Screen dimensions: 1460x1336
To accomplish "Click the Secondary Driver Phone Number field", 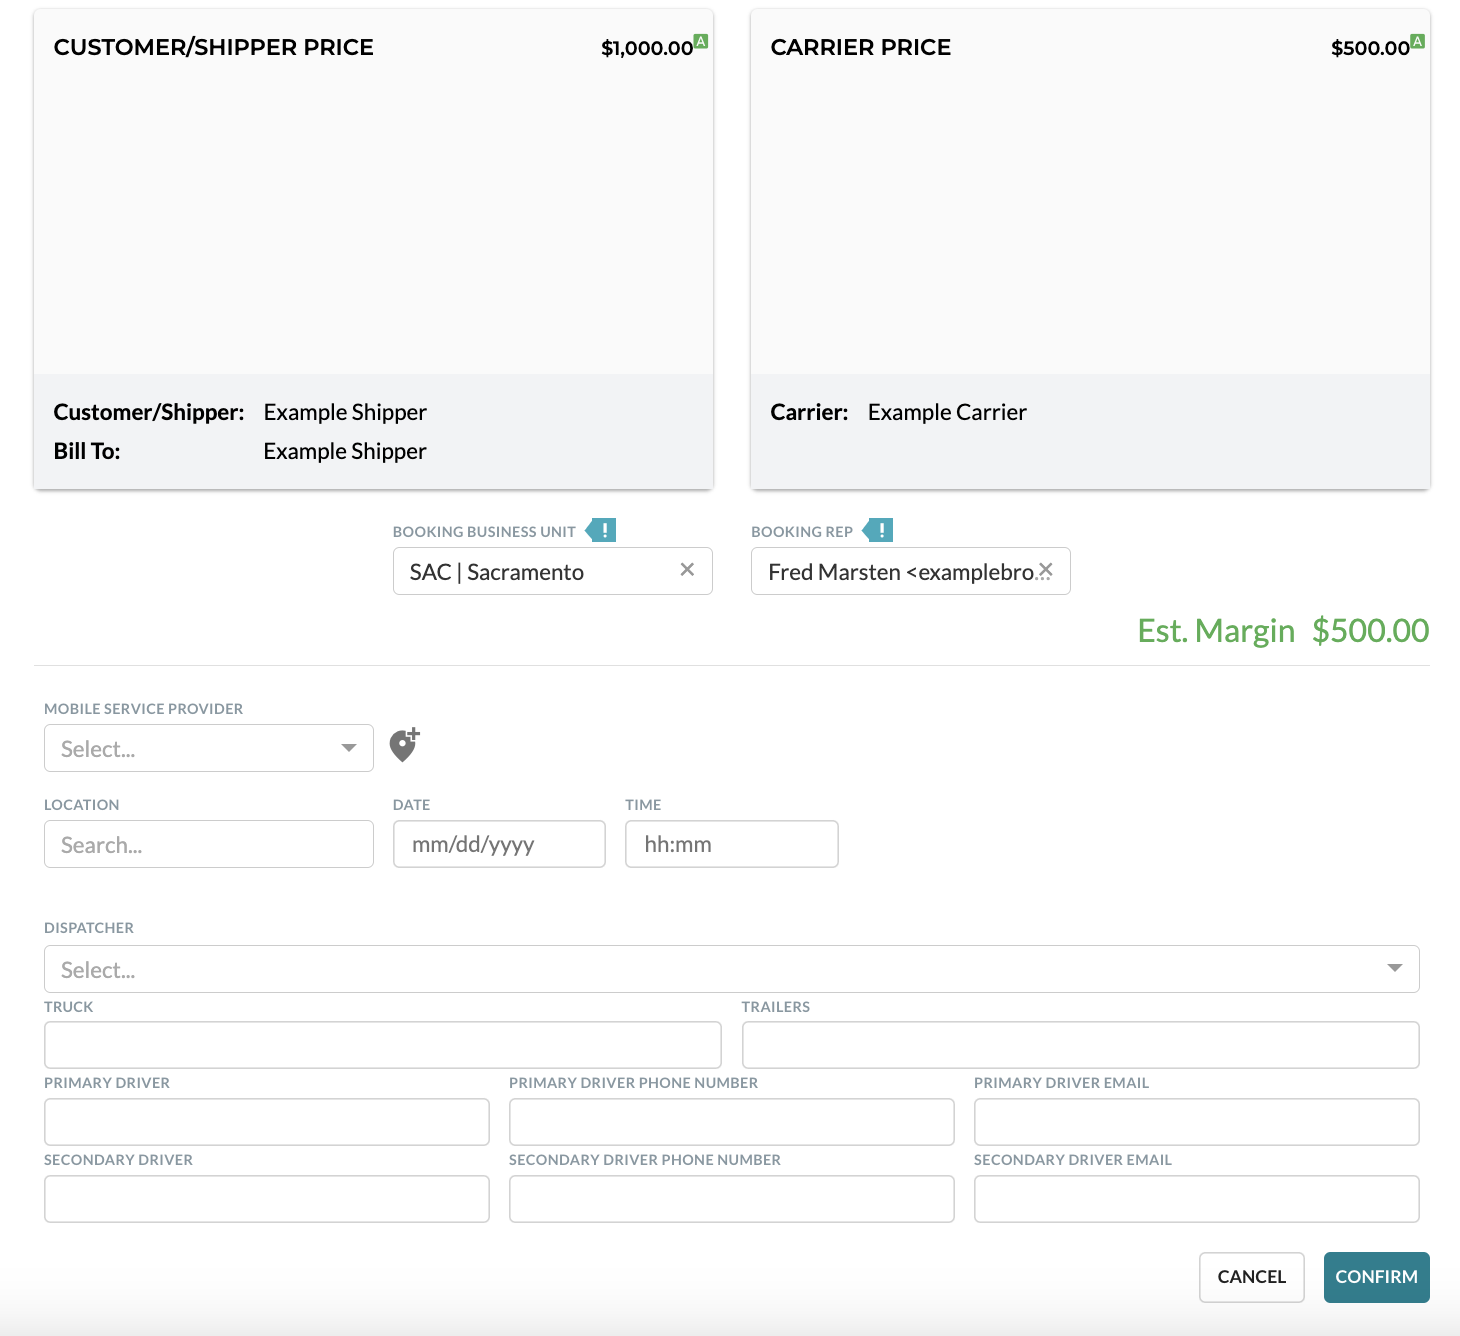I will pos(732,1199).
